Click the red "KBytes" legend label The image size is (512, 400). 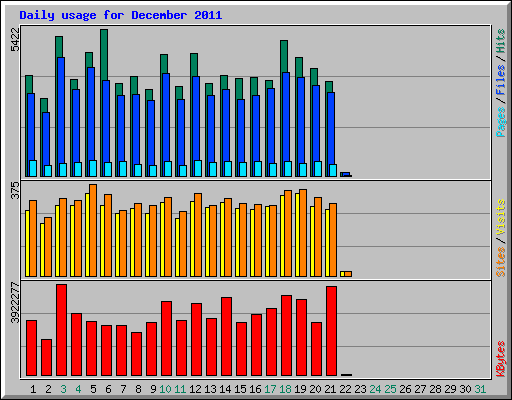[x=501, y=359]
